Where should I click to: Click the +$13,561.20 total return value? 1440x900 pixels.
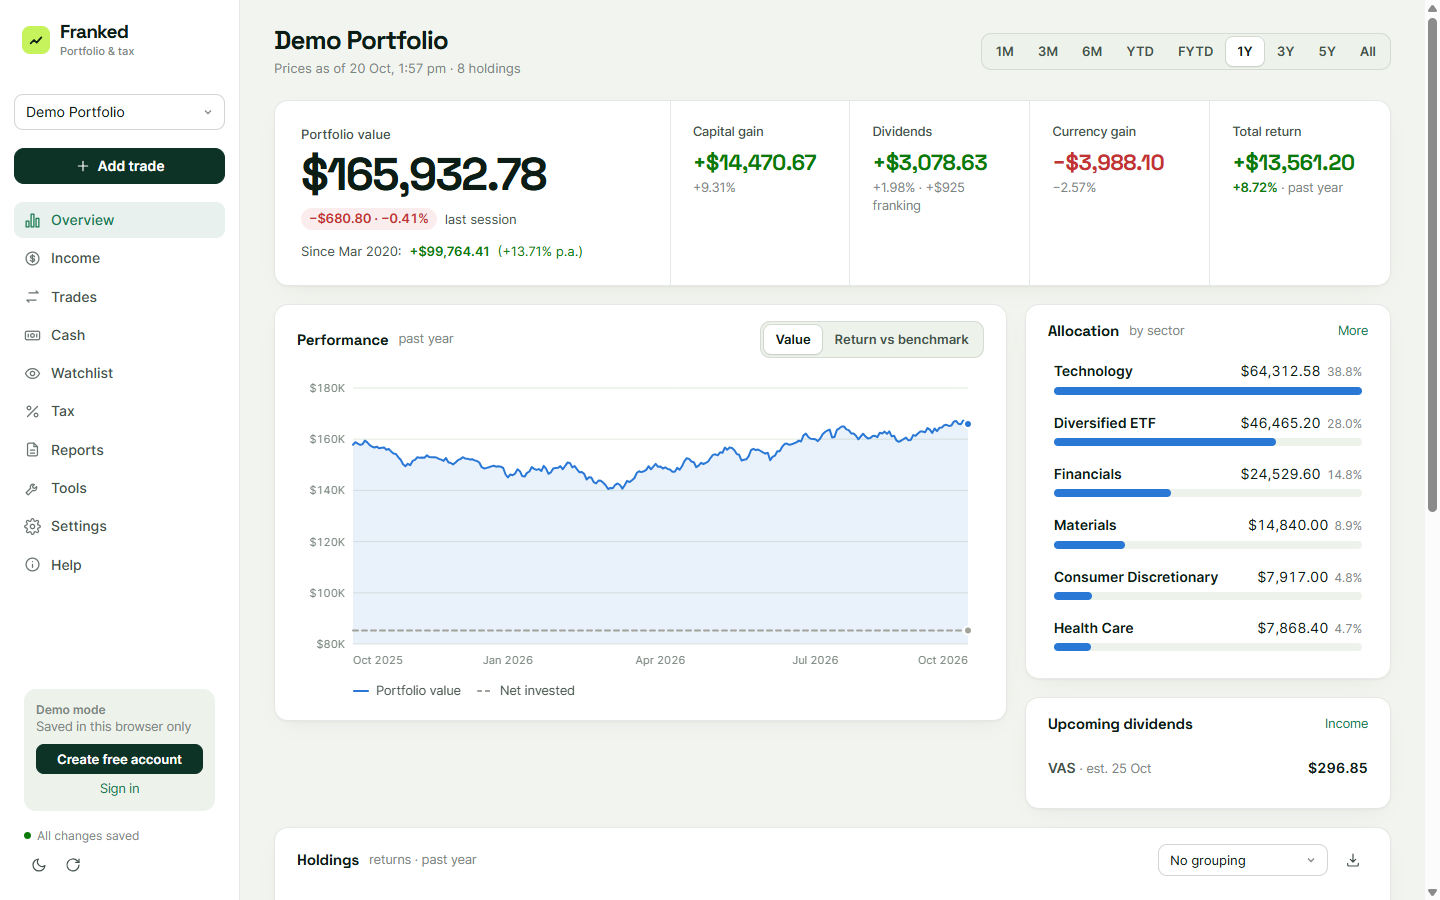point(1294,162)
